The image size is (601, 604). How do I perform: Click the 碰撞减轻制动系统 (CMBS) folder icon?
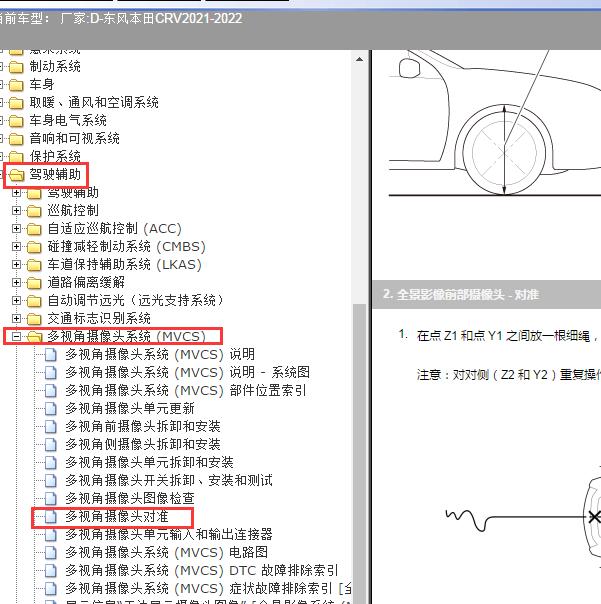(x=34, y=247)
